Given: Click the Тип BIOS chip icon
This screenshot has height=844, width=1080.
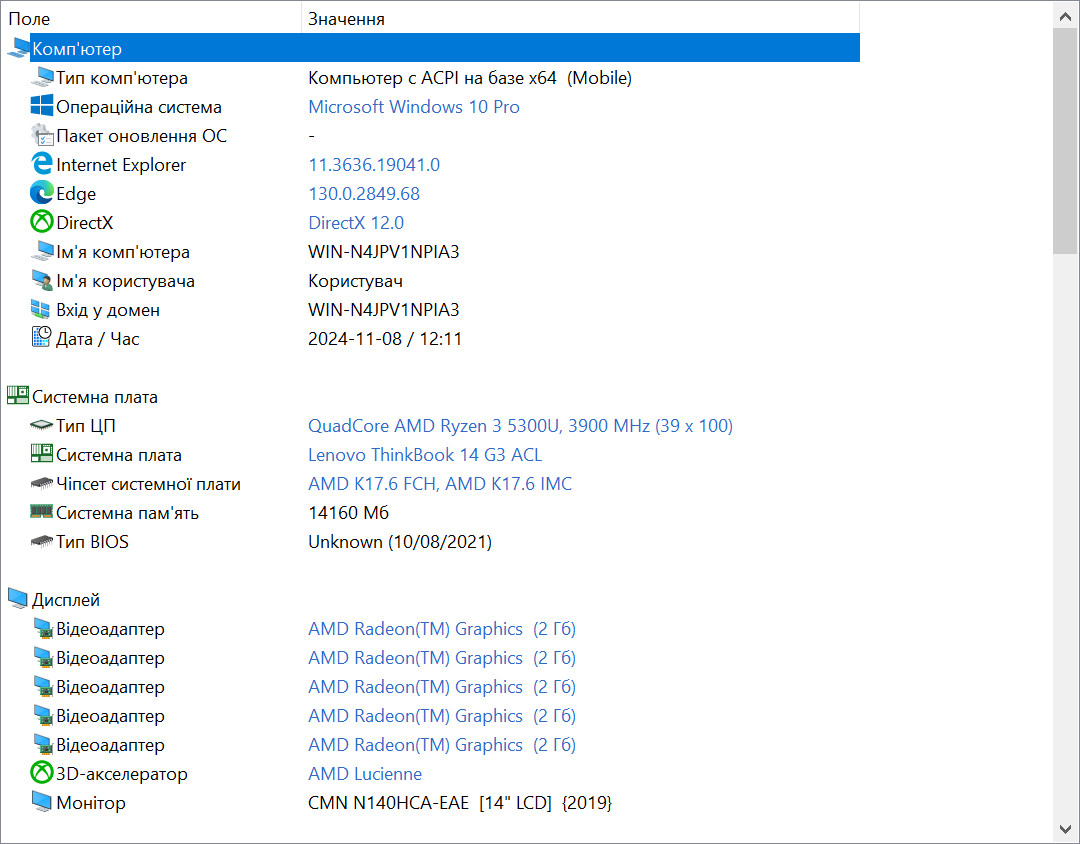Looking at the screenshot, I should click(x=42, y=542).
